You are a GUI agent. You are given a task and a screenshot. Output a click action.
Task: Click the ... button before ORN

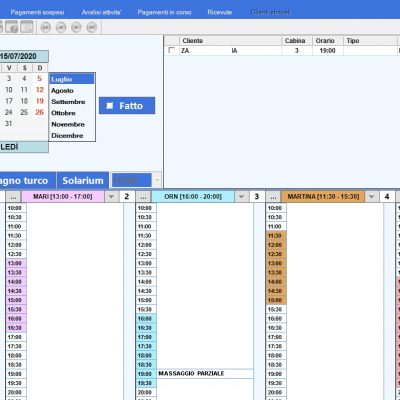pyautogui.click(x=143, y=197)
